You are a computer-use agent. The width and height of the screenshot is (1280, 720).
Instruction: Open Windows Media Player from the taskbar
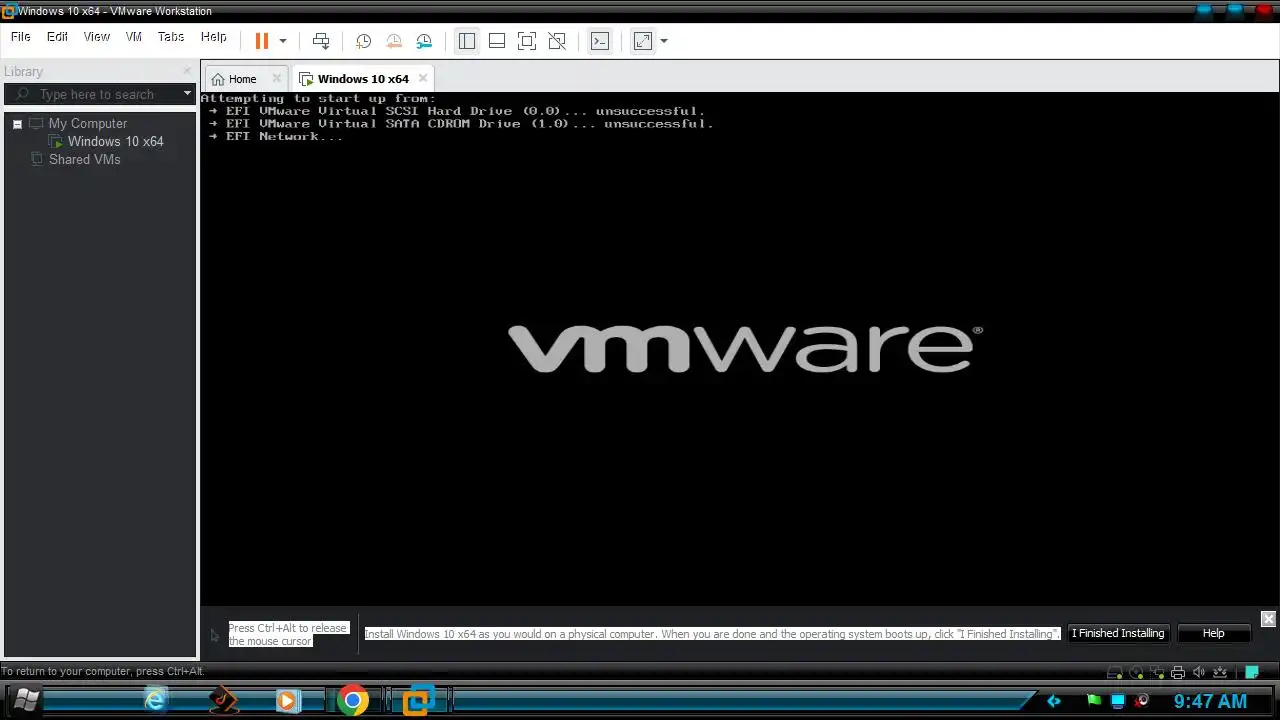pos(287,700)
